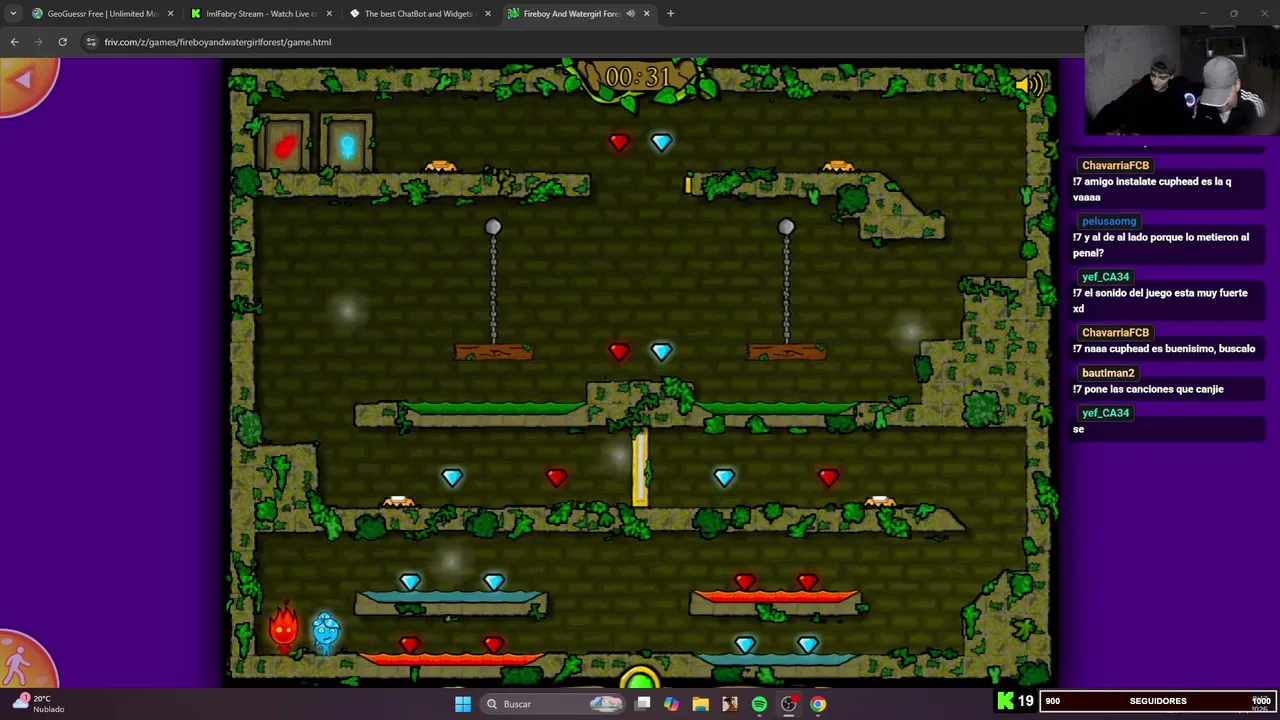The width and height of the screenshot is (1280, 720).
Task: Click the Fireboy character
Action: tap(284, 628)
